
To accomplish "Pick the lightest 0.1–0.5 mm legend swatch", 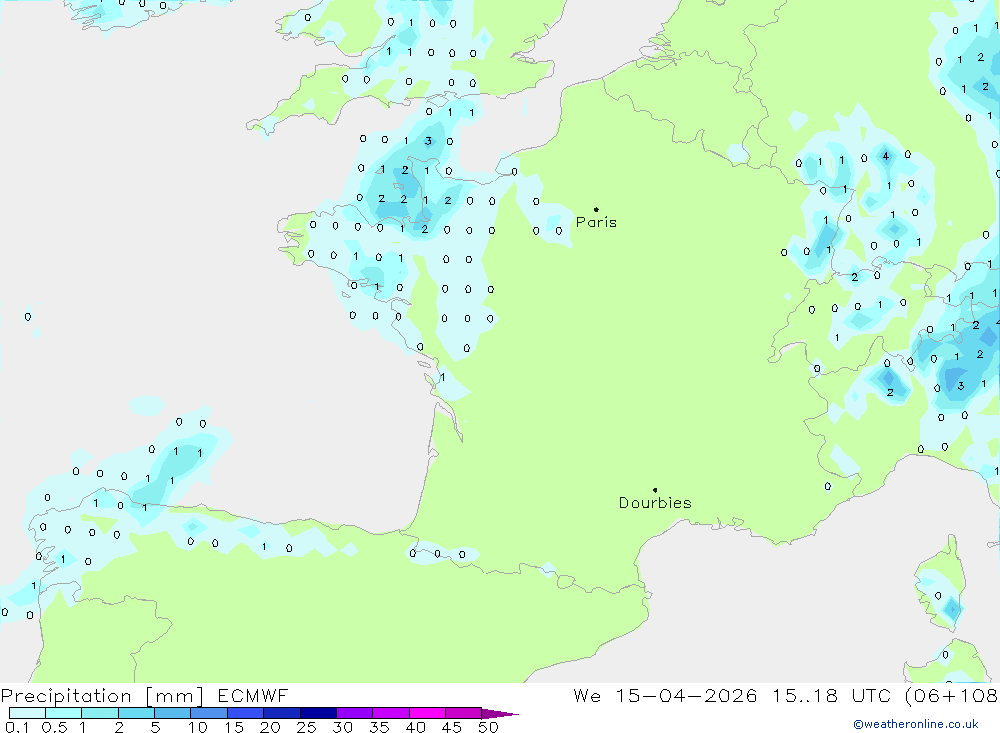I will coord(27,713).
